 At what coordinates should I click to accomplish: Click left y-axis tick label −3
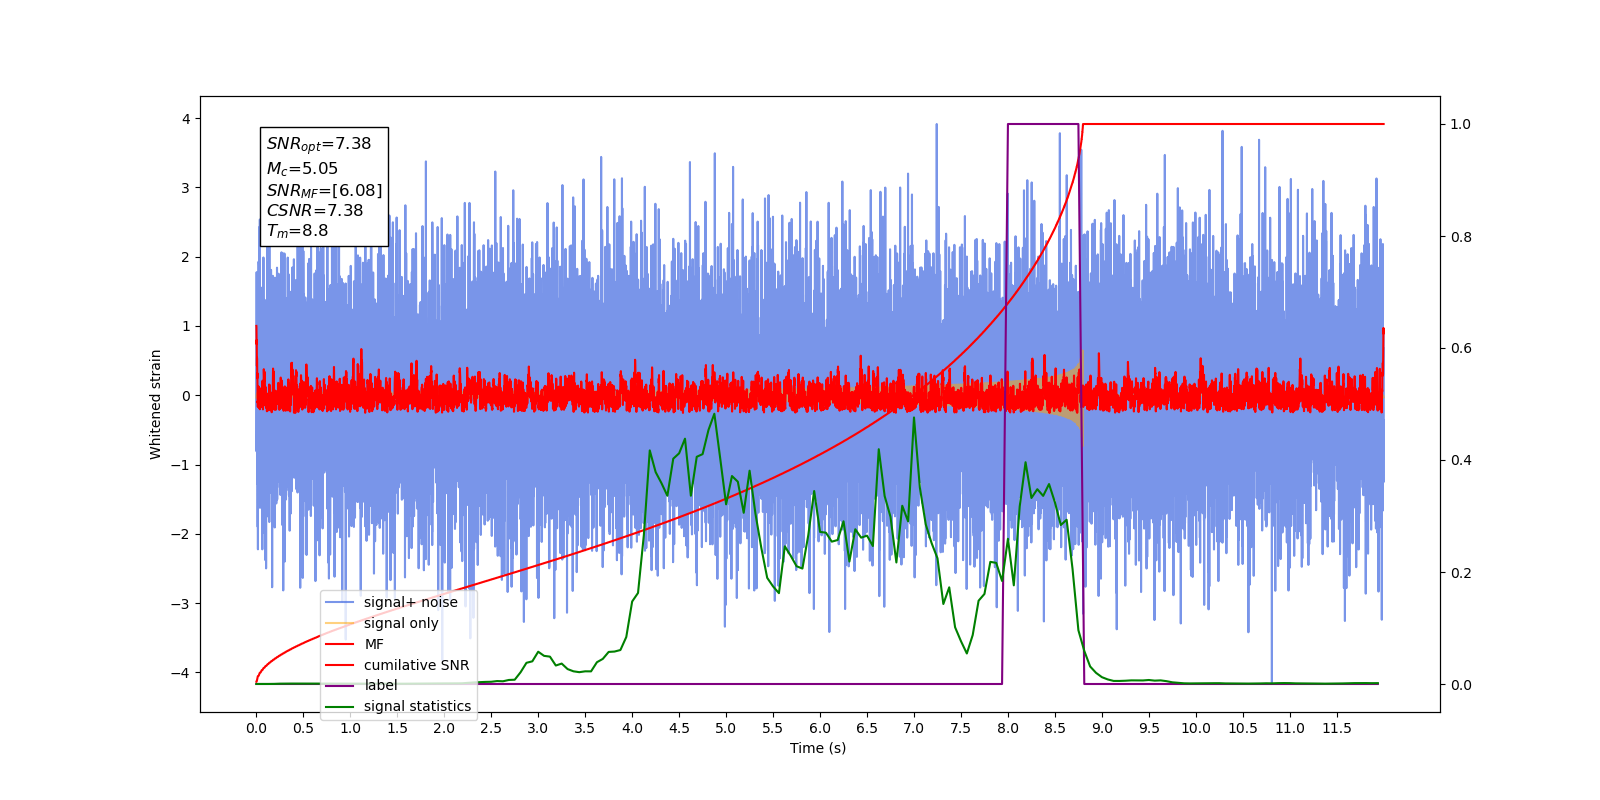(181, 603)
